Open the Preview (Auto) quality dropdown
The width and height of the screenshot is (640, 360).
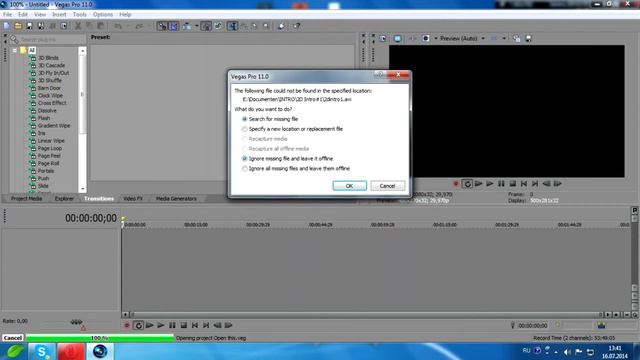[483, 38]
